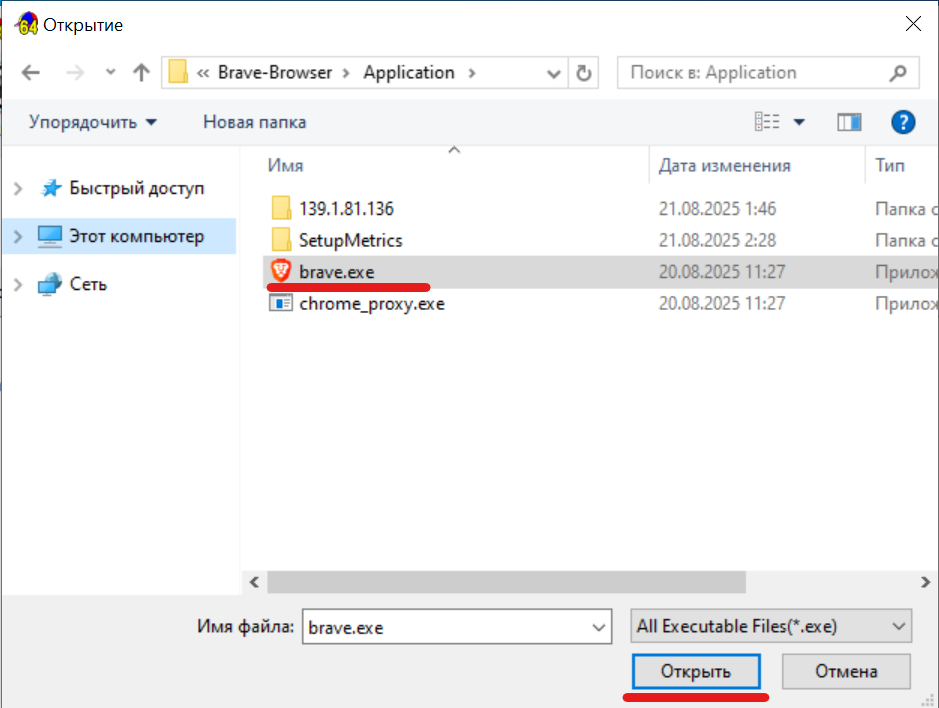Expand the Быстрый доступ tree node
The image size is (939, 708).
[x=18, y=189]
